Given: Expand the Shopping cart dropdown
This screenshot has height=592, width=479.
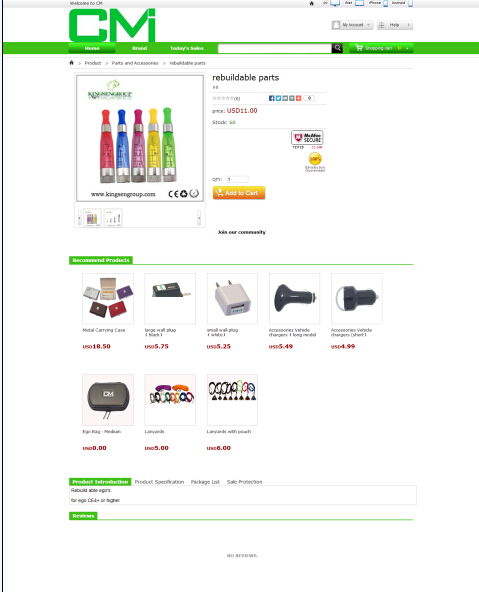Looking at the screenshot, I should click(381, 48).
